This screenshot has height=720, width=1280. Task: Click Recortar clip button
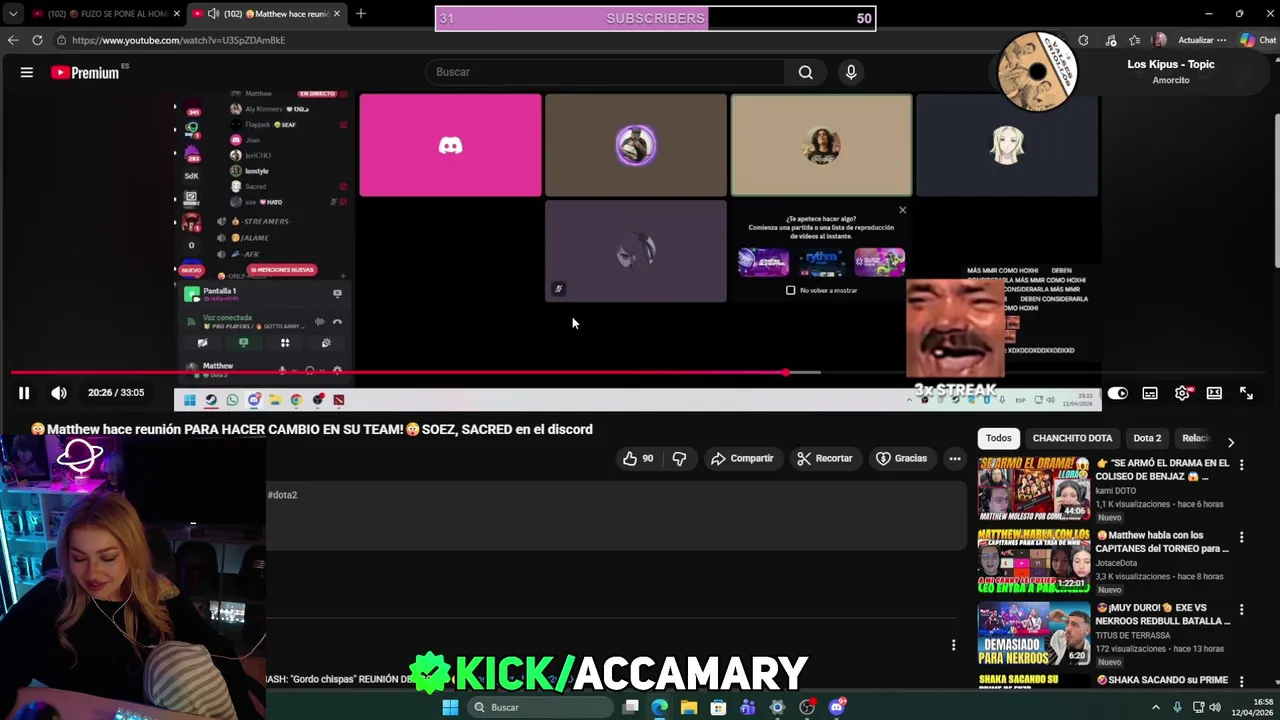[825, 458]
